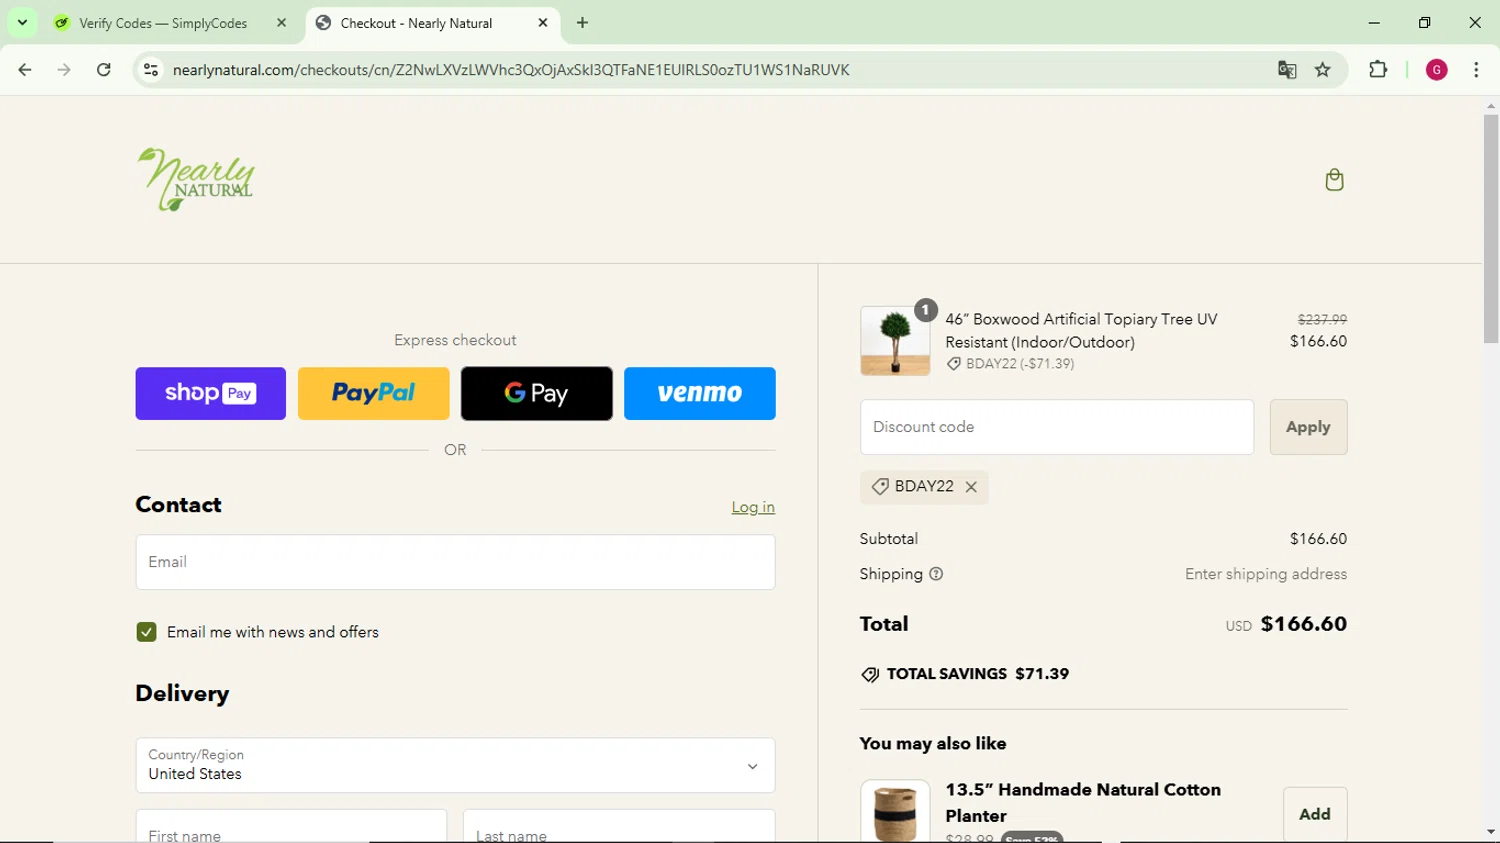The width and height of the screenshot is (1500, 843).
Task: Pay with Google Pay button
Action: pos(537,393)
